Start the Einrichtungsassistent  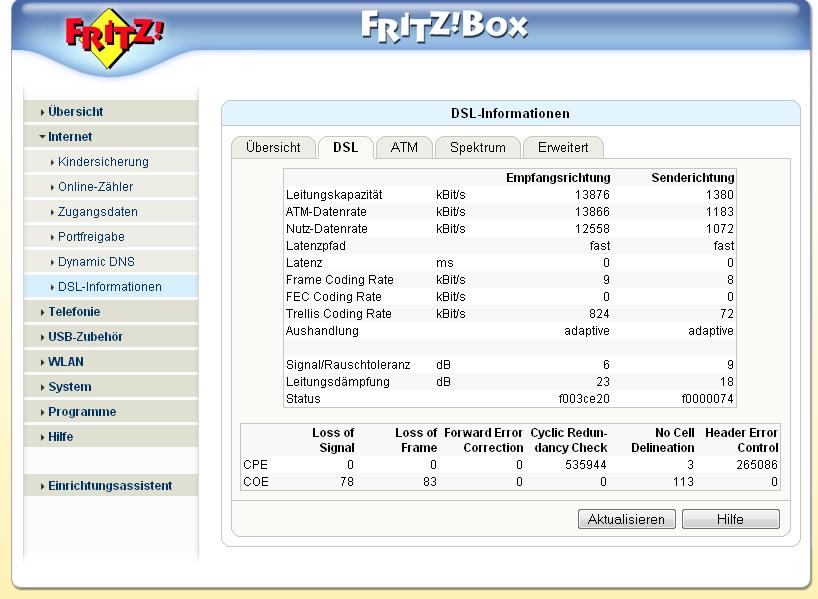[x=110, y=486]
